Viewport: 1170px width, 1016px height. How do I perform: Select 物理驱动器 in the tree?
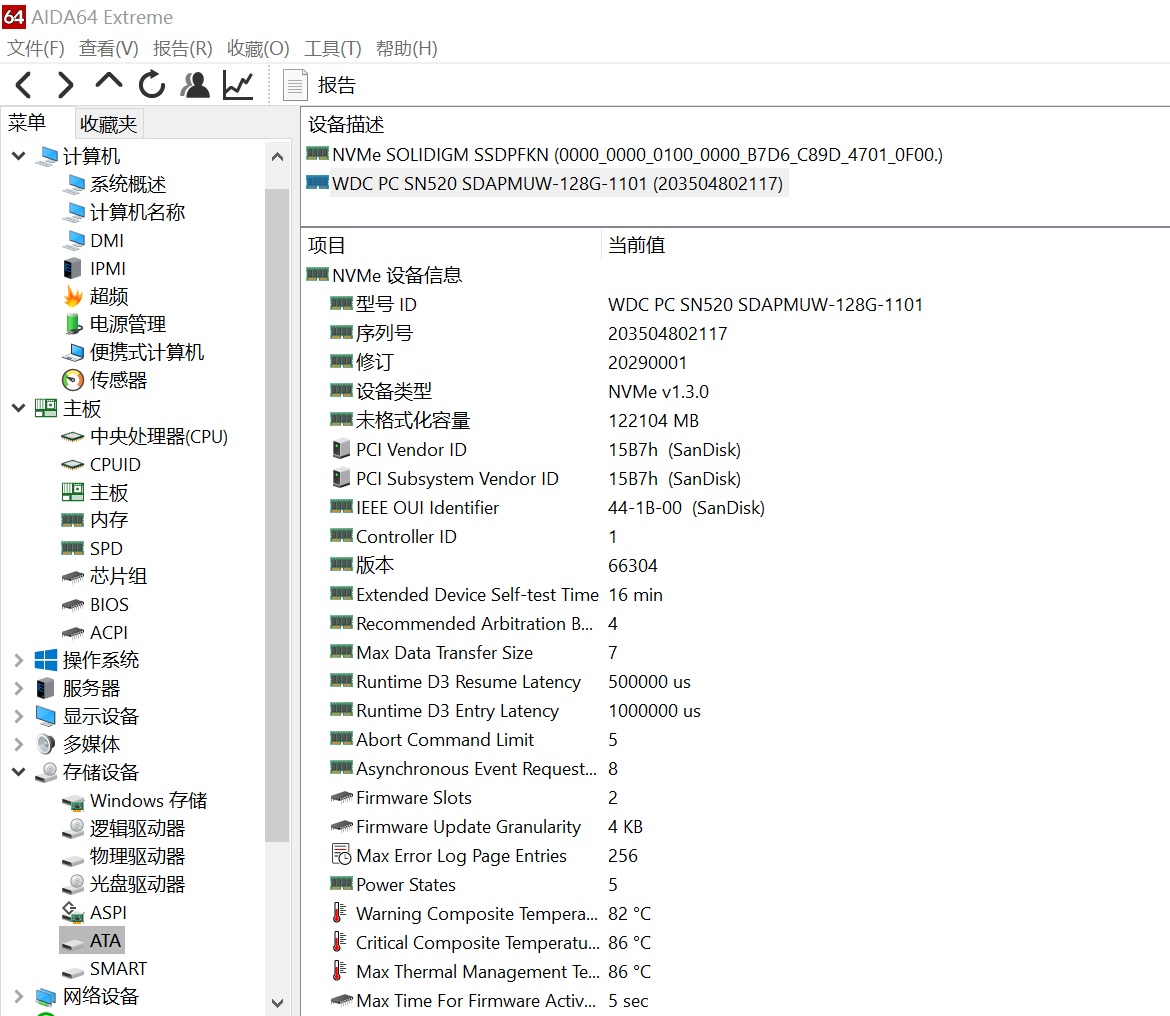[137, 856]
